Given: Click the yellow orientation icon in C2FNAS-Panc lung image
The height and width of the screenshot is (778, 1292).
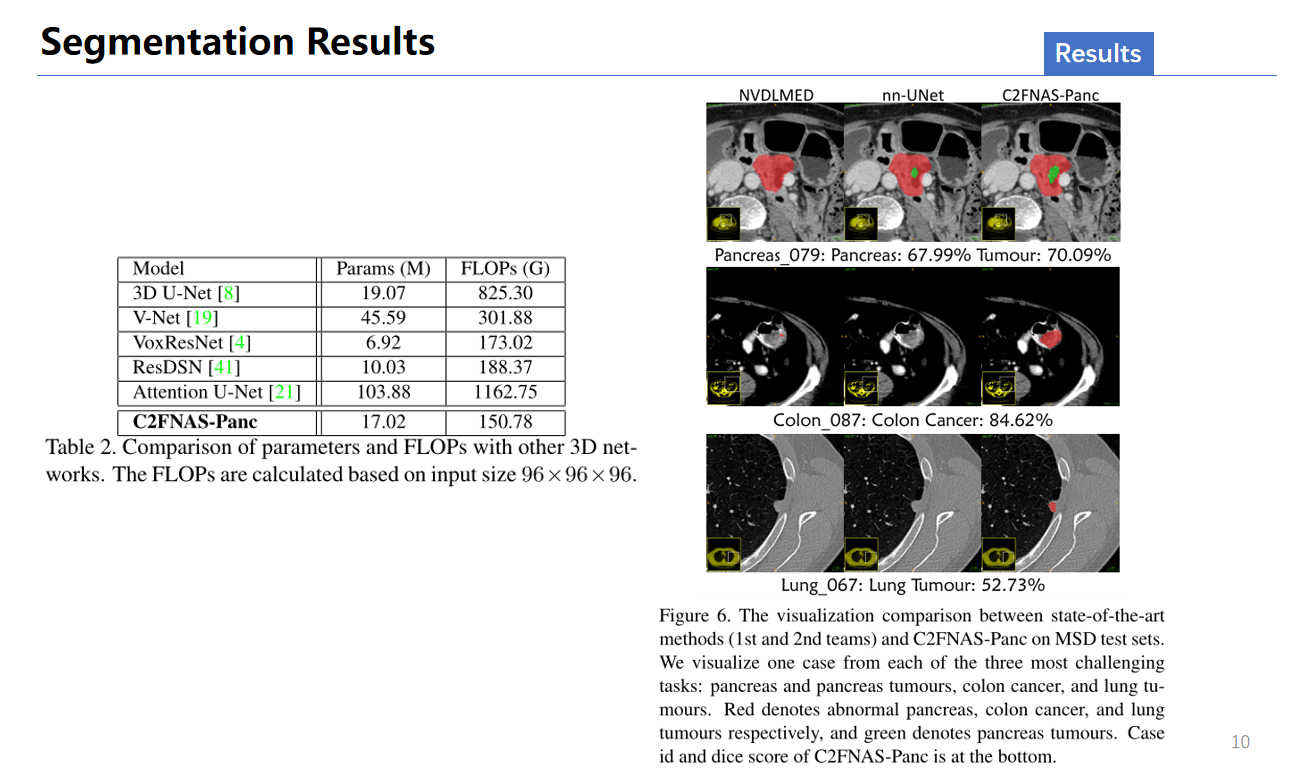Looking at the screenshot, I should tap(999, 554).
